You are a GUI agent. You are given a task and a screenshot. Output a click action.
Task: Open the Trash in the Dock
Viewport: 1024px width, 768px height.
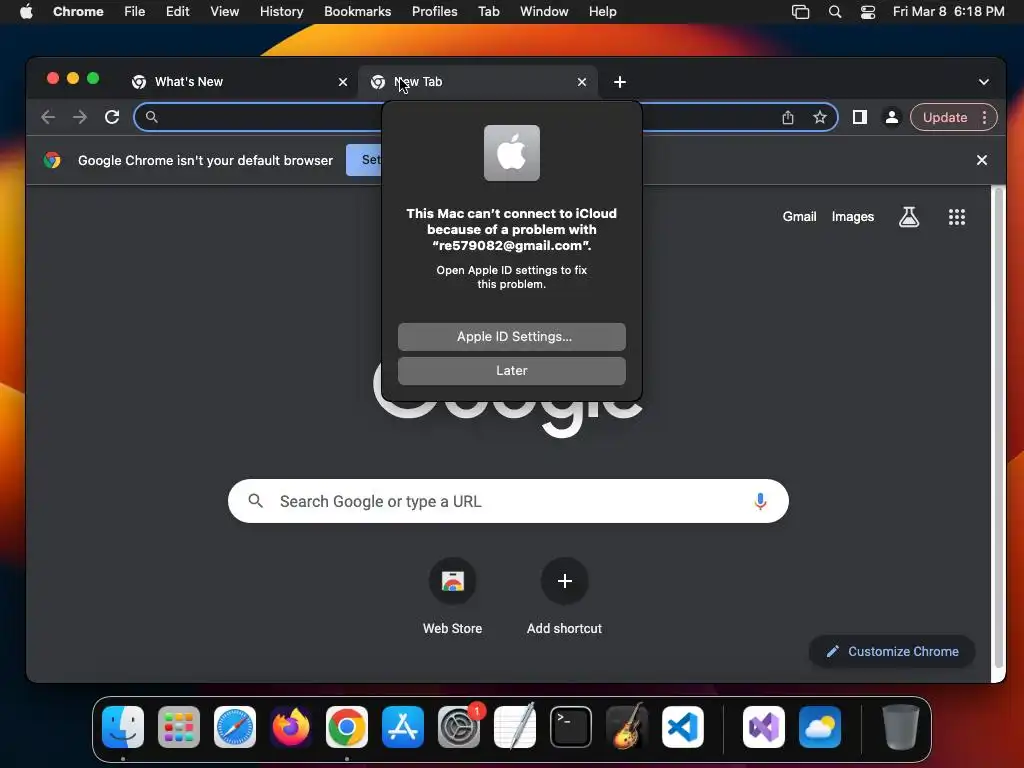coord(901,727)
